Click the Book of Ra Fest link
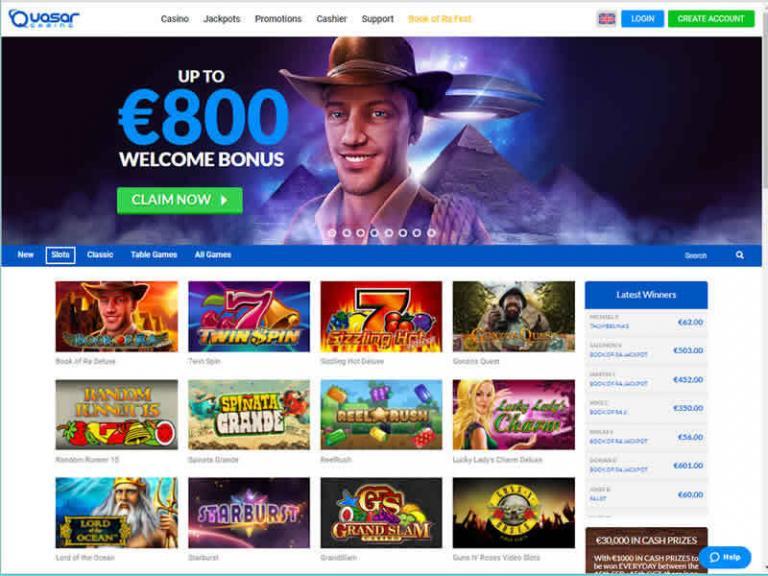This screenshot has width=768, height=576. [x=439, y=19]
